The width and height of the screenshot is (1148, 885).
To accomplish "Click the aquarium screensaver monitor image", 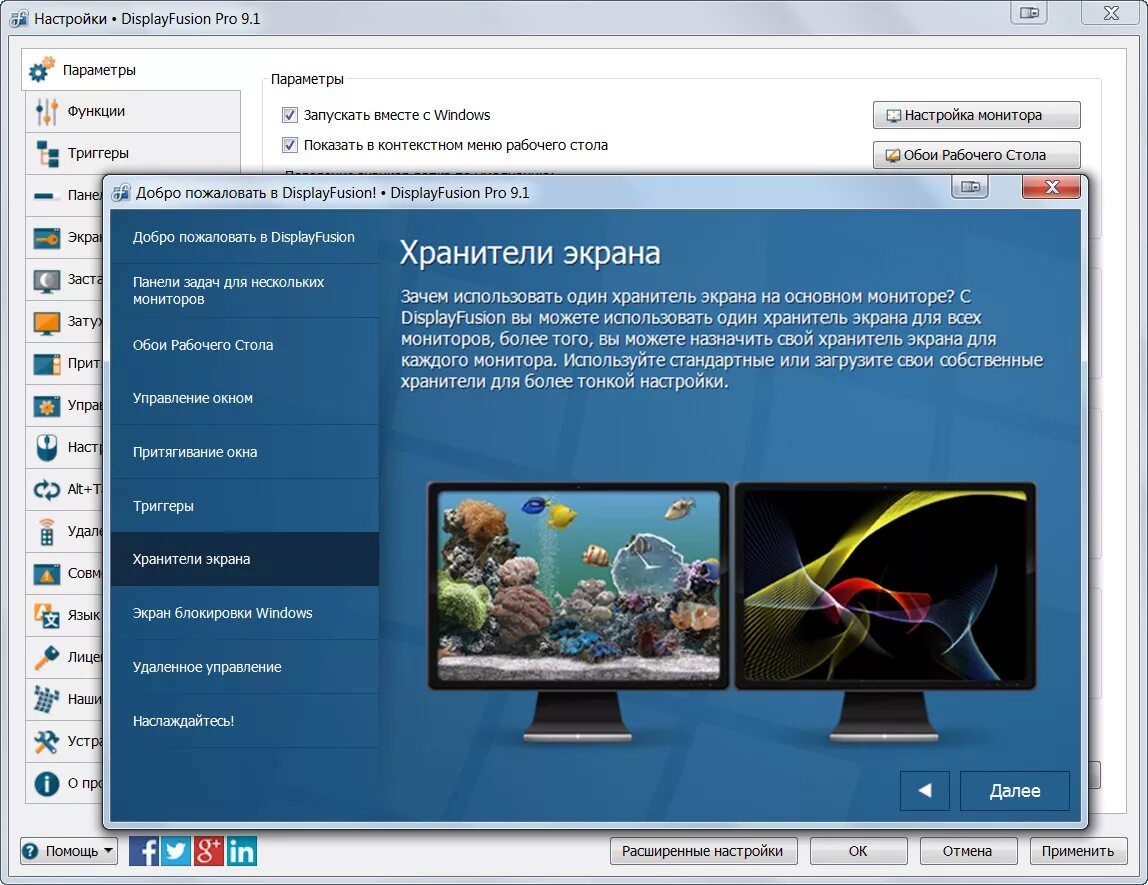I will 578,586.
